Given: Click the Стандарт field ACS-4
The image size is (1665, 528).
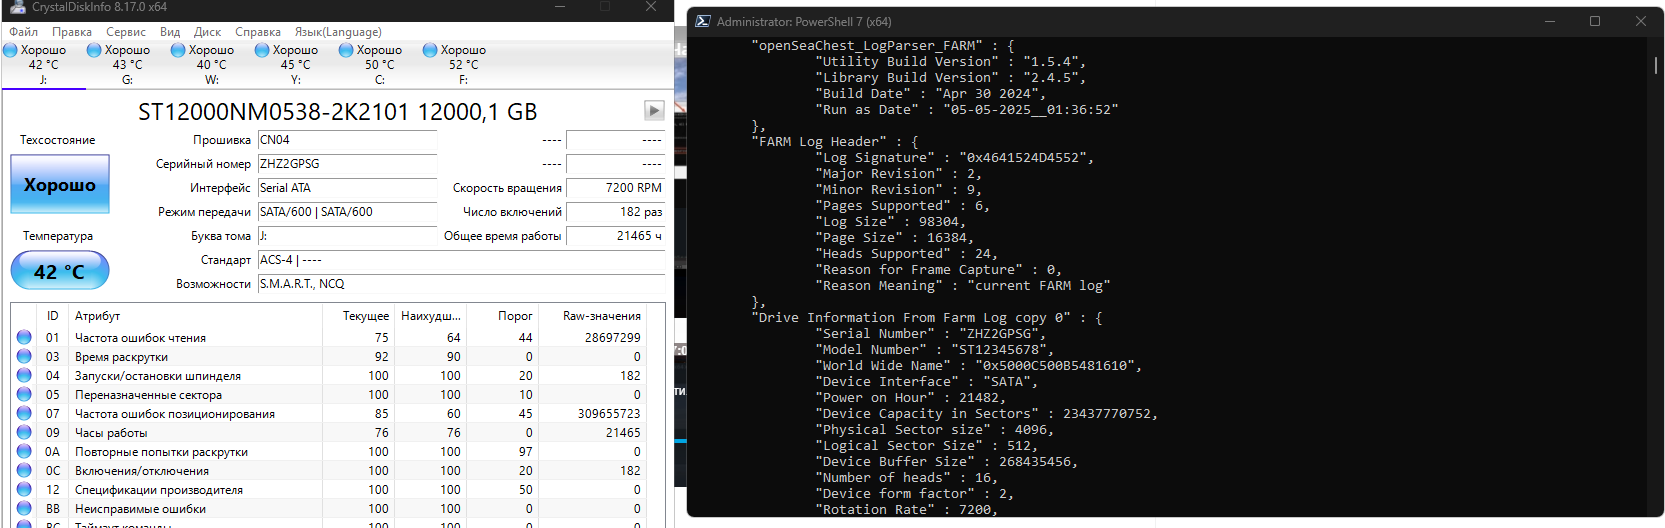Looking at the screenshot, I should (x=461, y=260).
